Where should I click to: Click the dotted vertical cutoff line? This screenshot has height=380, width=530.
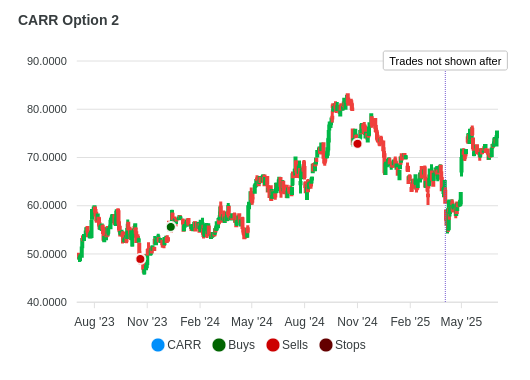[x=445, y=186]
